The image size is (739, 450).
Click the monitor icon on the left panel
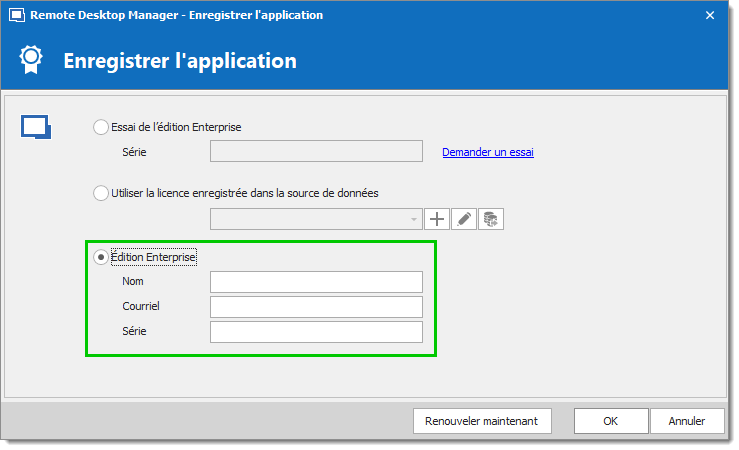pos(35,128)
